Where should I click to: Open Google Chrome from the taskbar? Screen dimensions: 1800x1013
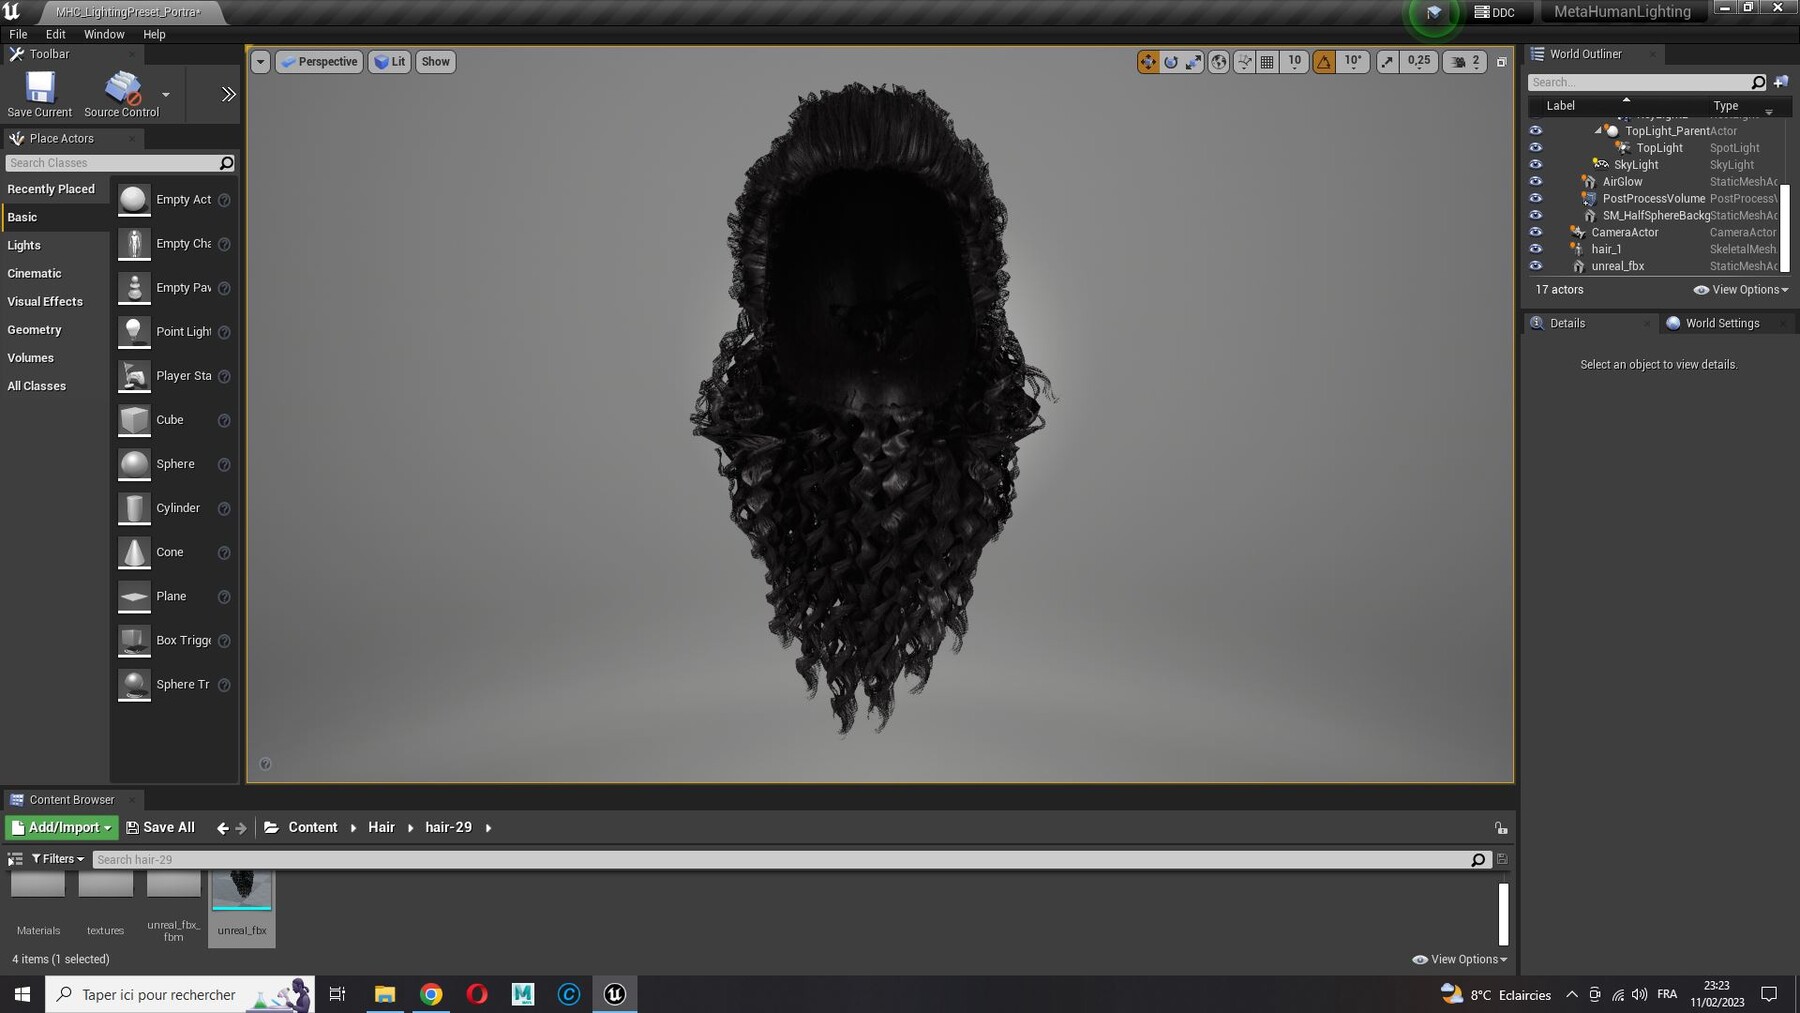click(431, 994)
